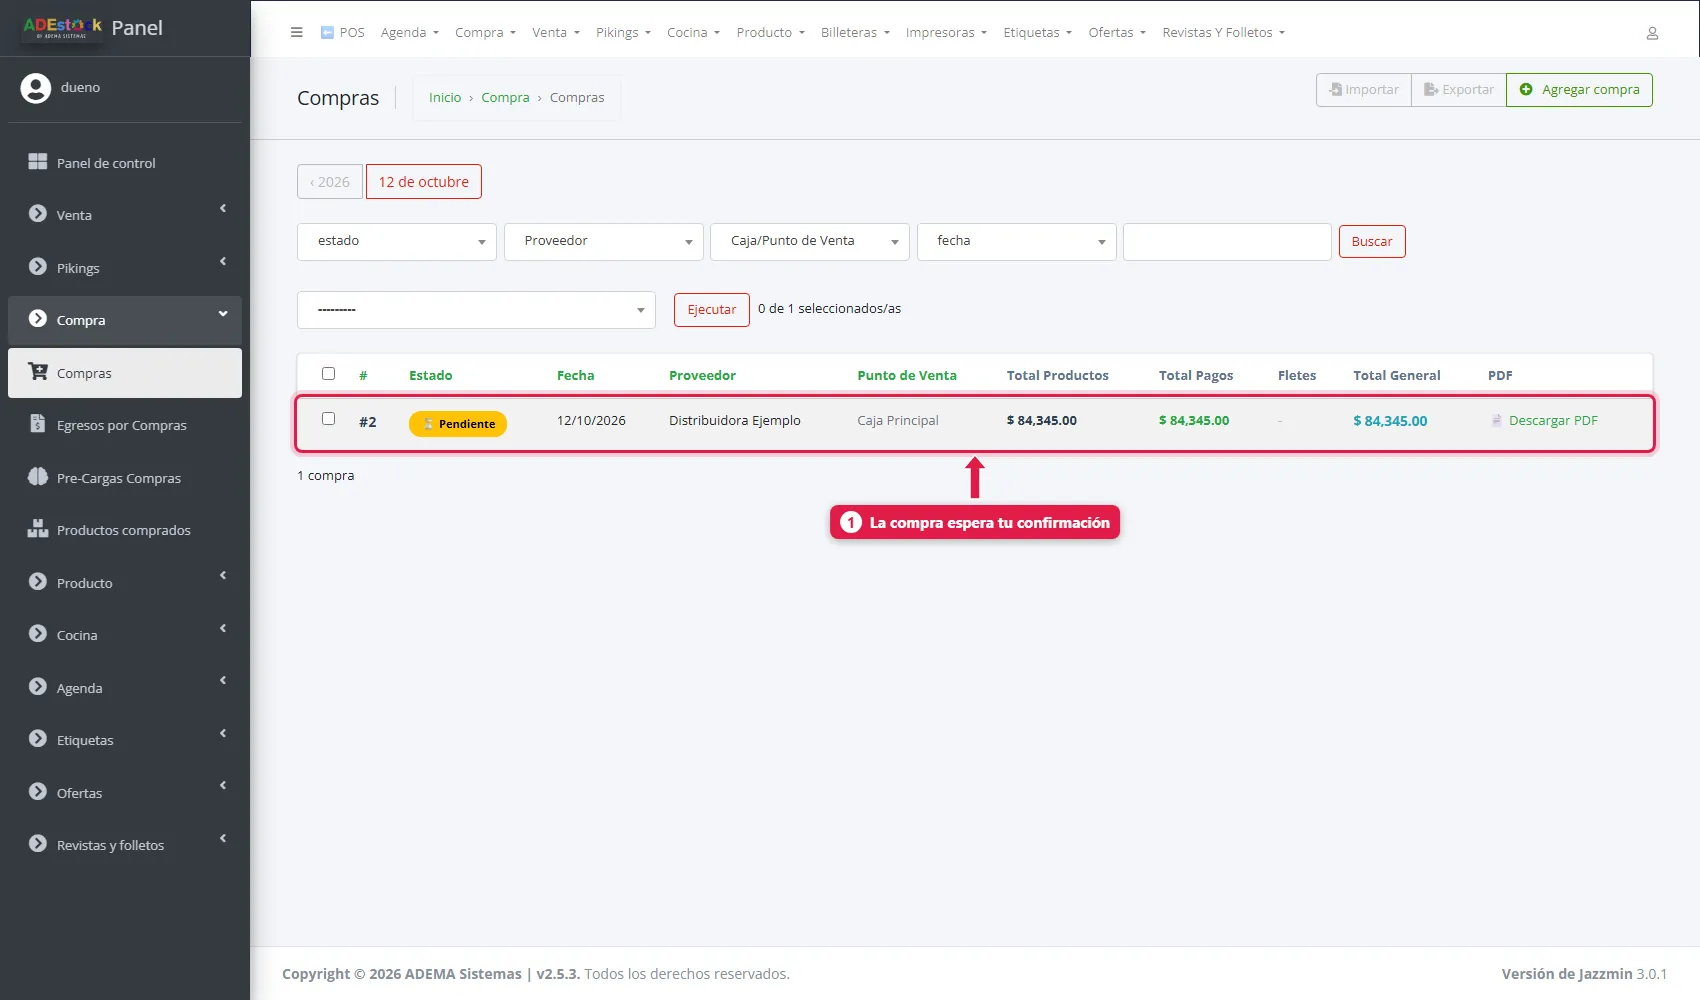Toggle the select-all checkbox in table header

click(x=328, y=374)
